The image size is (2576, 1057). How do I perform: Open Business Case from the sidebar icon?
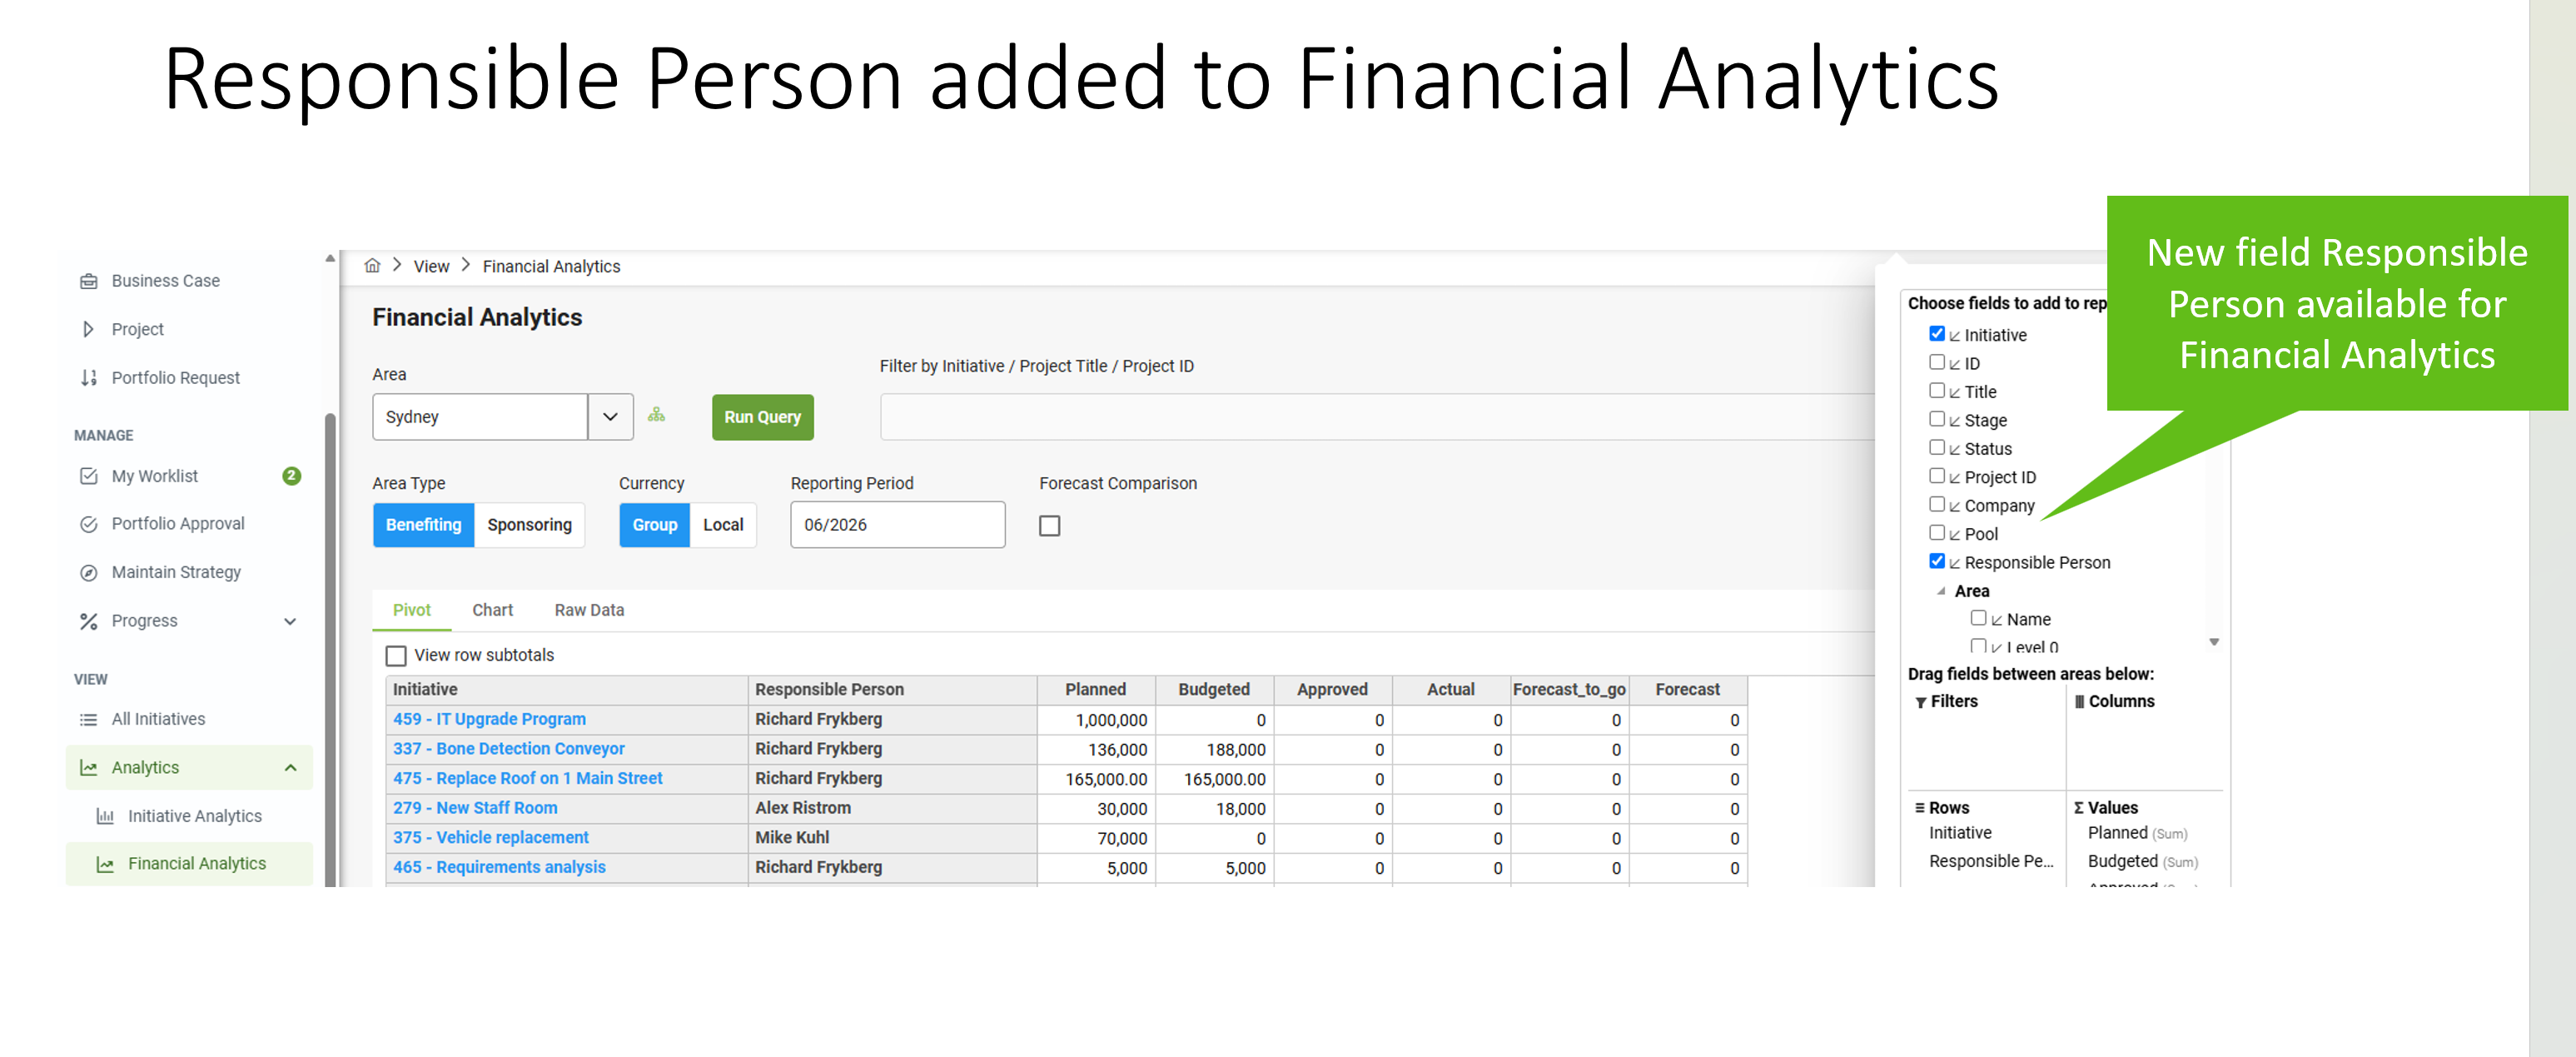tap(89, 281)
